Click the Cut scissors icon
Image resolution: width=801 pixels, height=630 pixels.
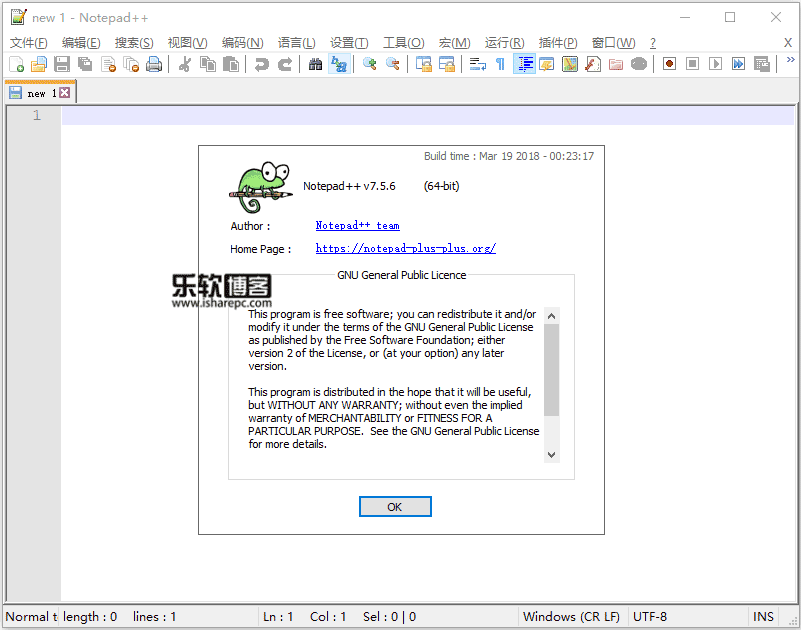(185, 64)
